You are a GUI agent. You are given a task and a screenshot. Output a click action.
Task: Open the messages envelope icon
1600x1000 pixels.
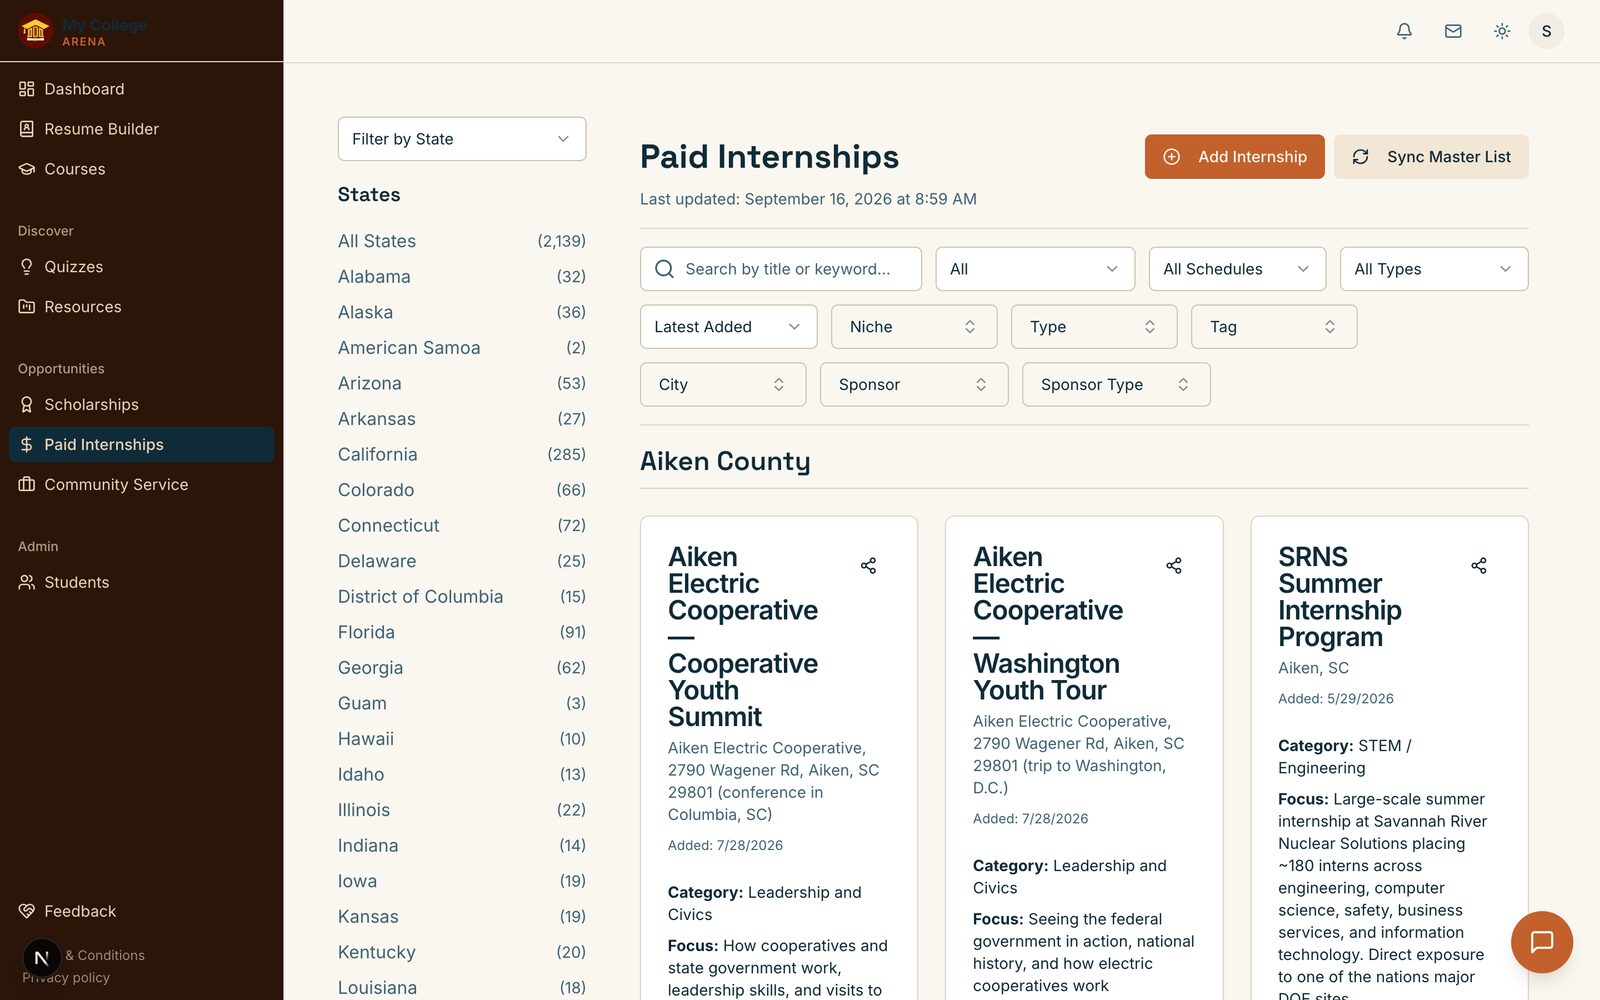1453,31
